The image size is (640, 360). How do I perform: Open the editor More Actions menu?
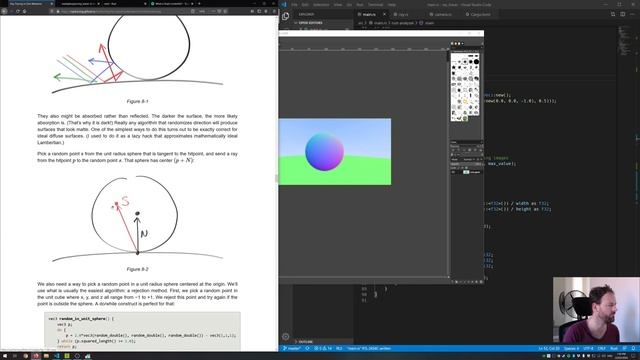[x=633, y=14]
